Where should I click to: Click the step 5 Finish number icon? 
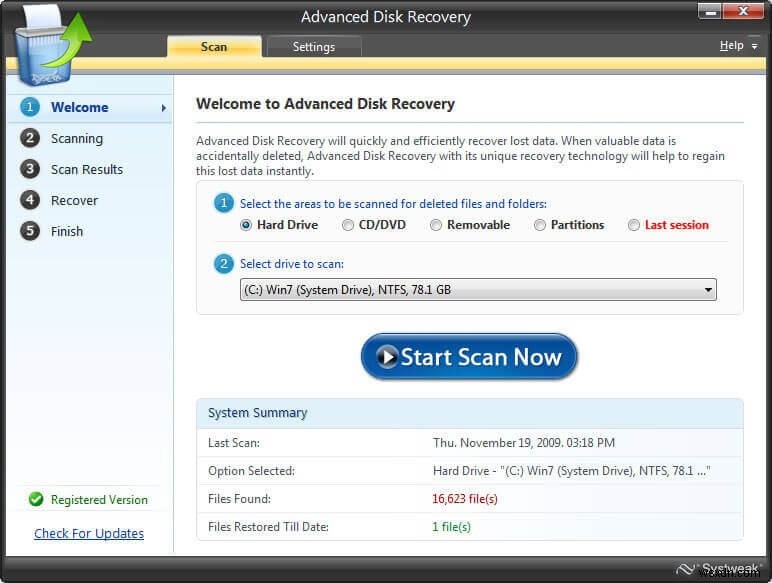(30, 231)
